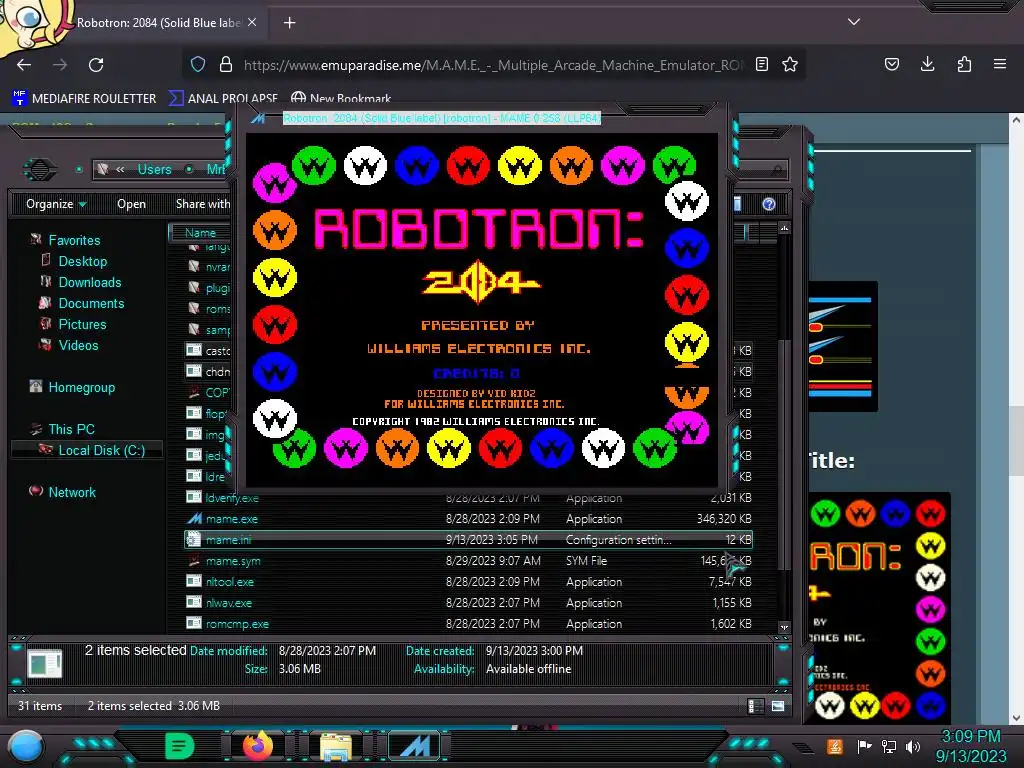Click the Name column header

(x=200, y=232)
